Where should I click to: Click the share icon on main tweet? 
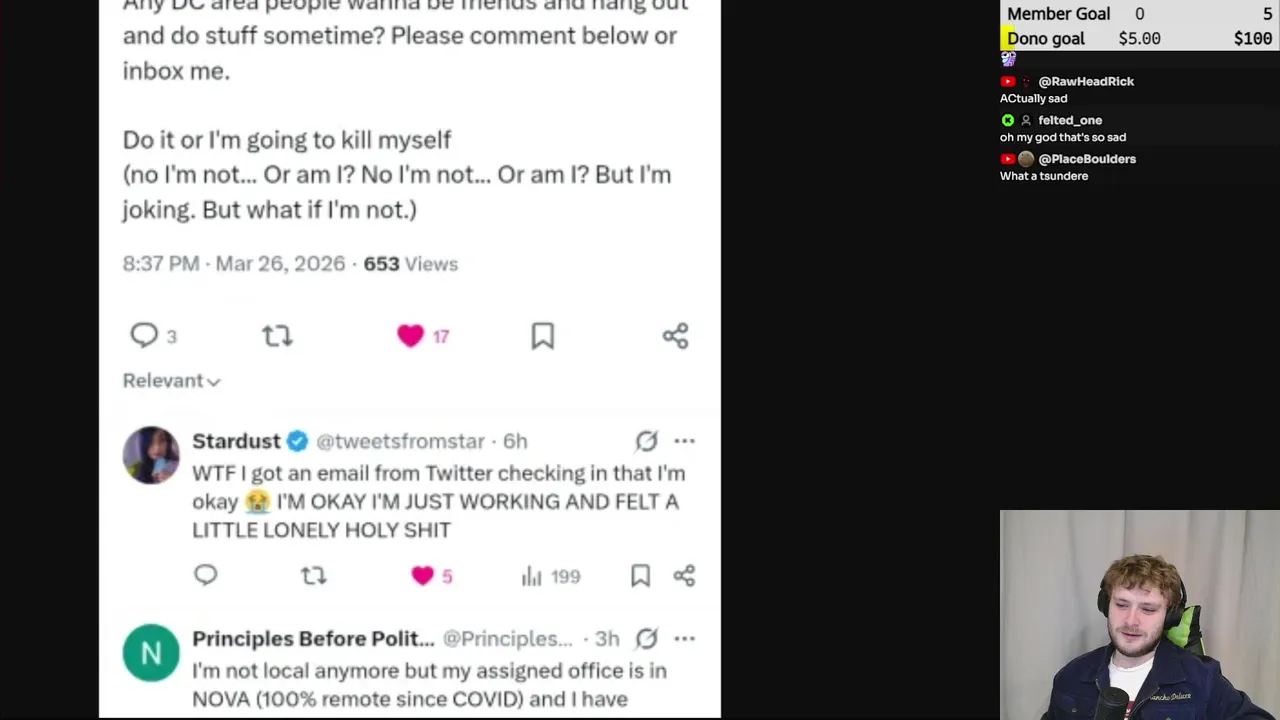pos(675,336)
